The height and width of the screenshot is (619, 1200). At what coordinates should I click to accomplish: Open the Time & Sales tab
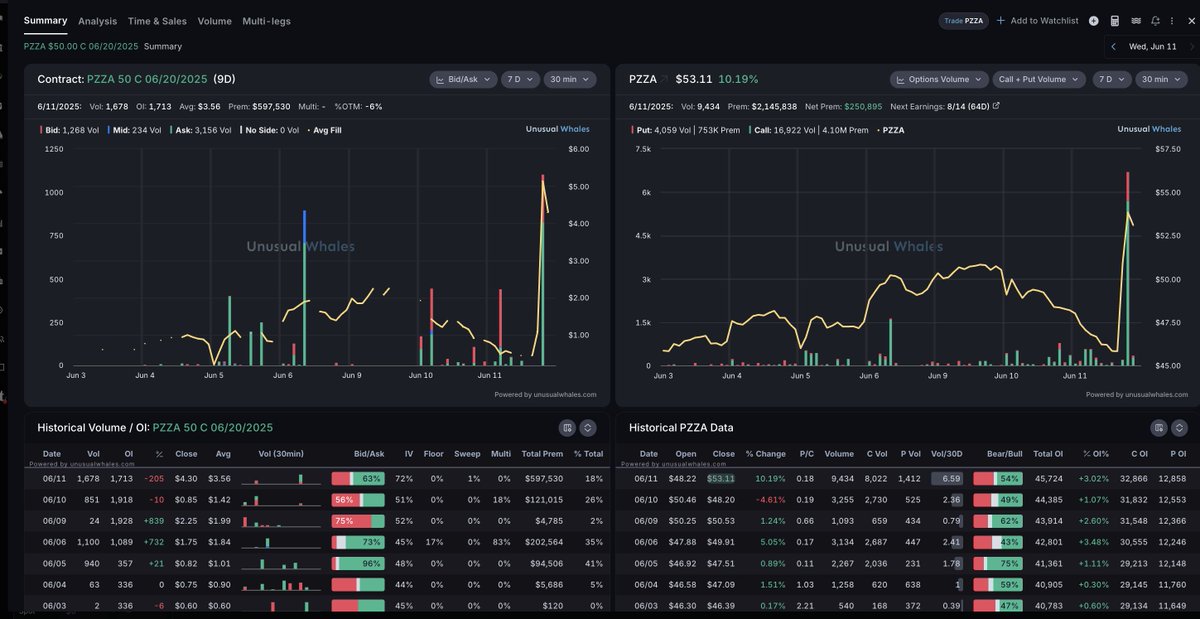(157, 21)
